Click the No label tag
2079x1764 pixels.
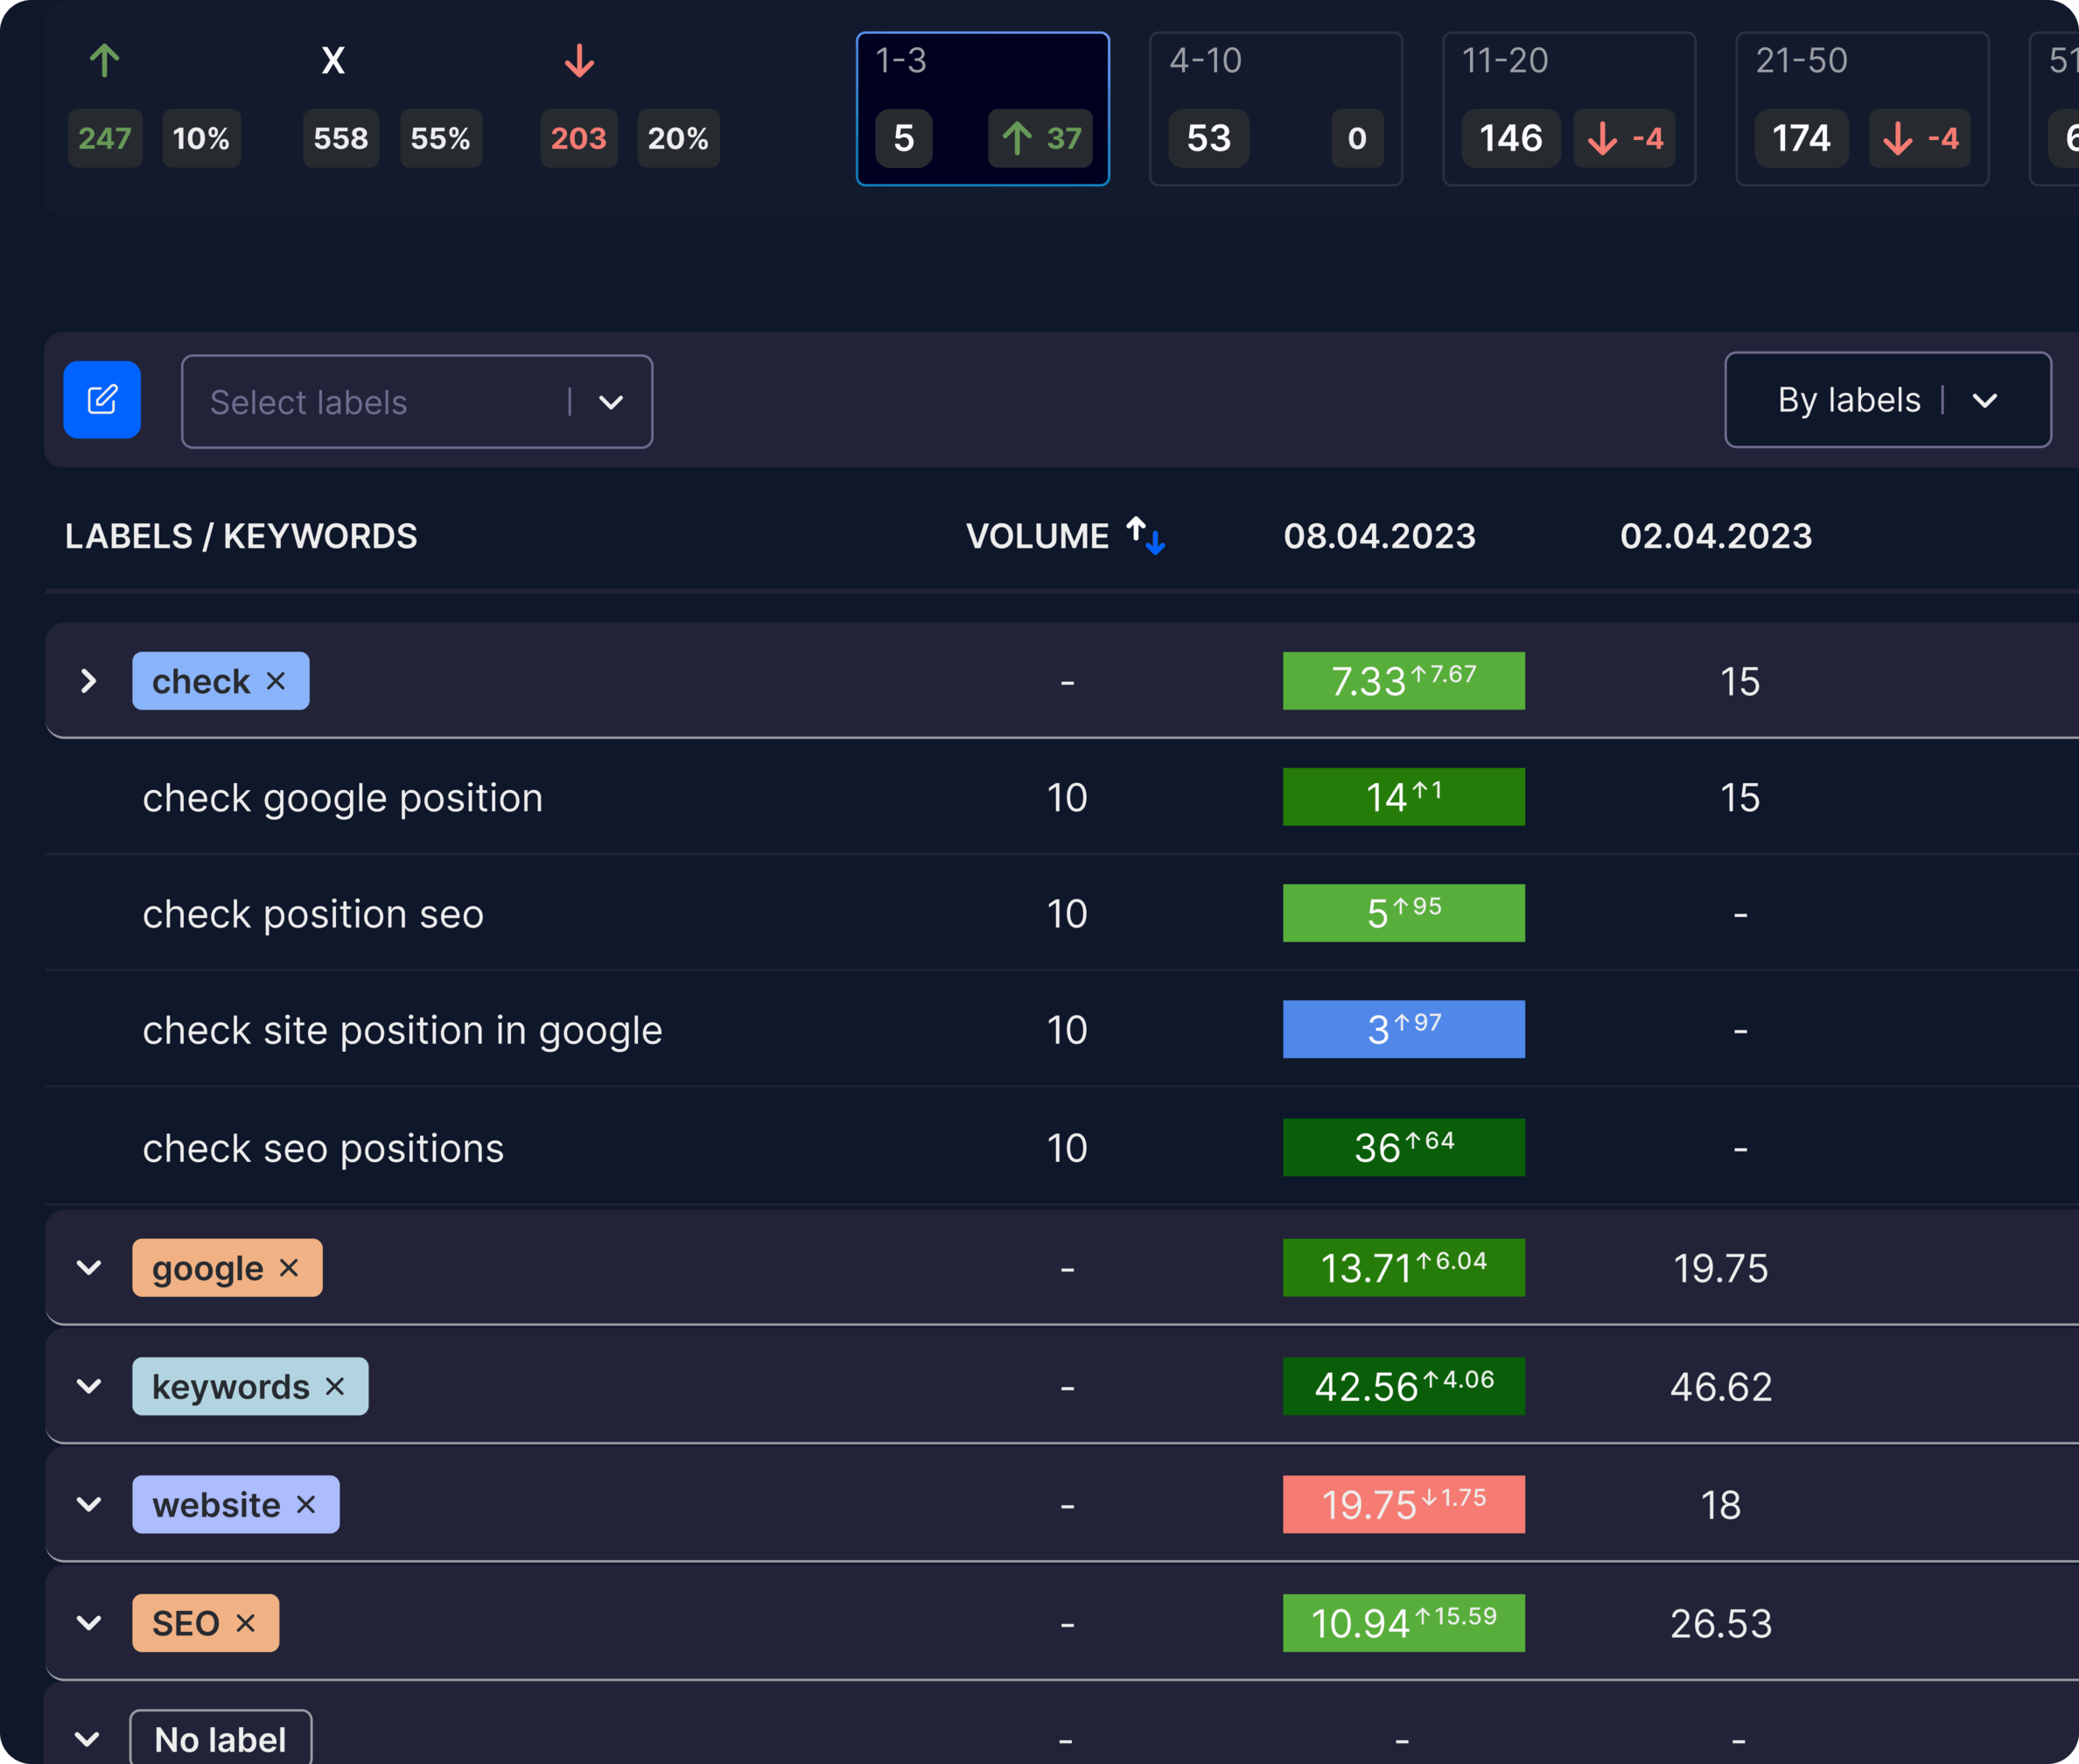click(x=221, y=1739)
